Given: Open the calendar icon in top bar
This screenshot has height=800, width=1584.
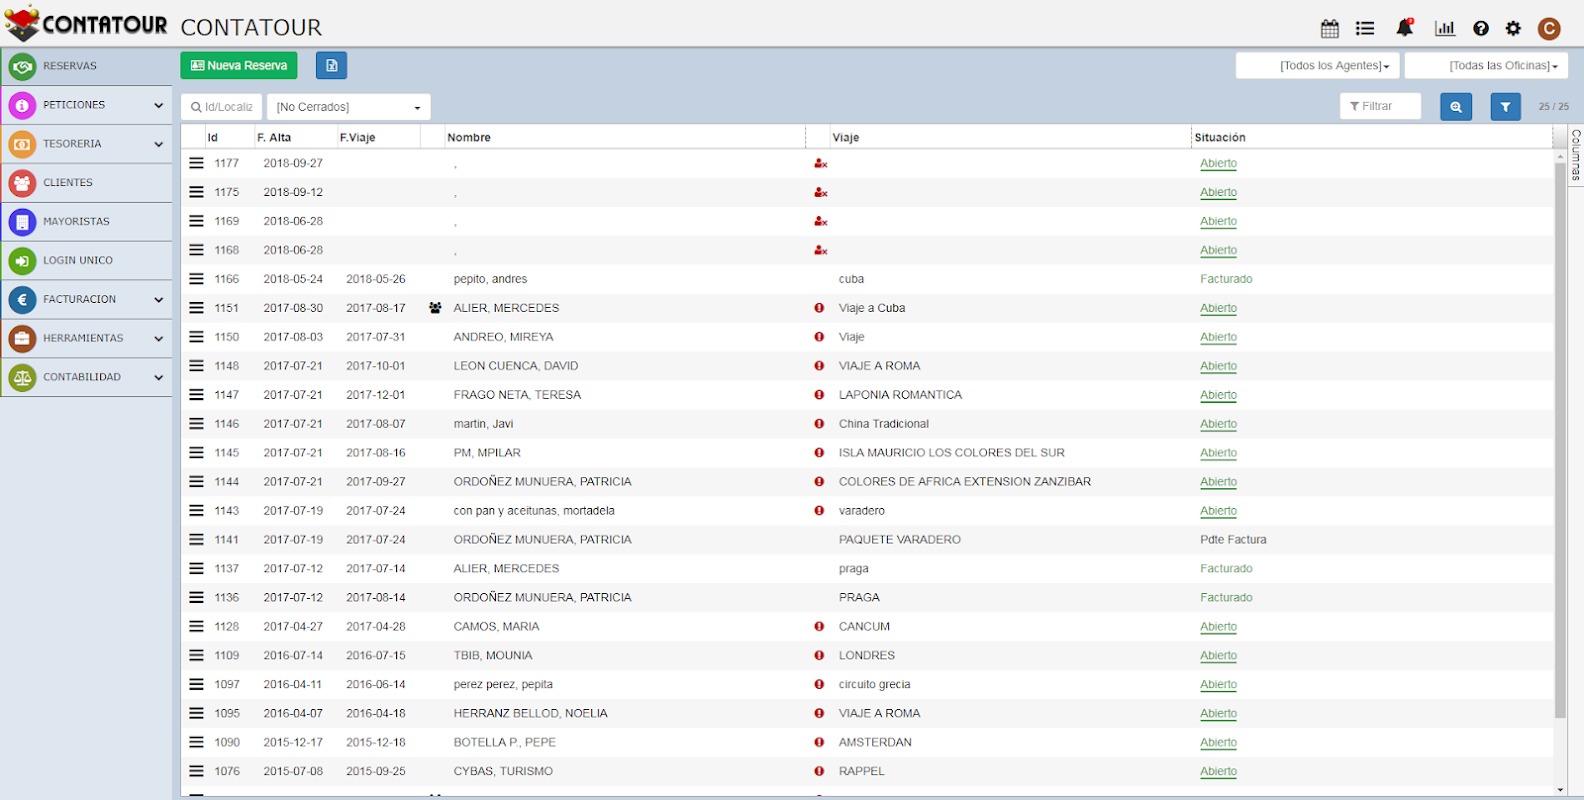Looking at the screenshot, I should click(x=1329, y=29).
